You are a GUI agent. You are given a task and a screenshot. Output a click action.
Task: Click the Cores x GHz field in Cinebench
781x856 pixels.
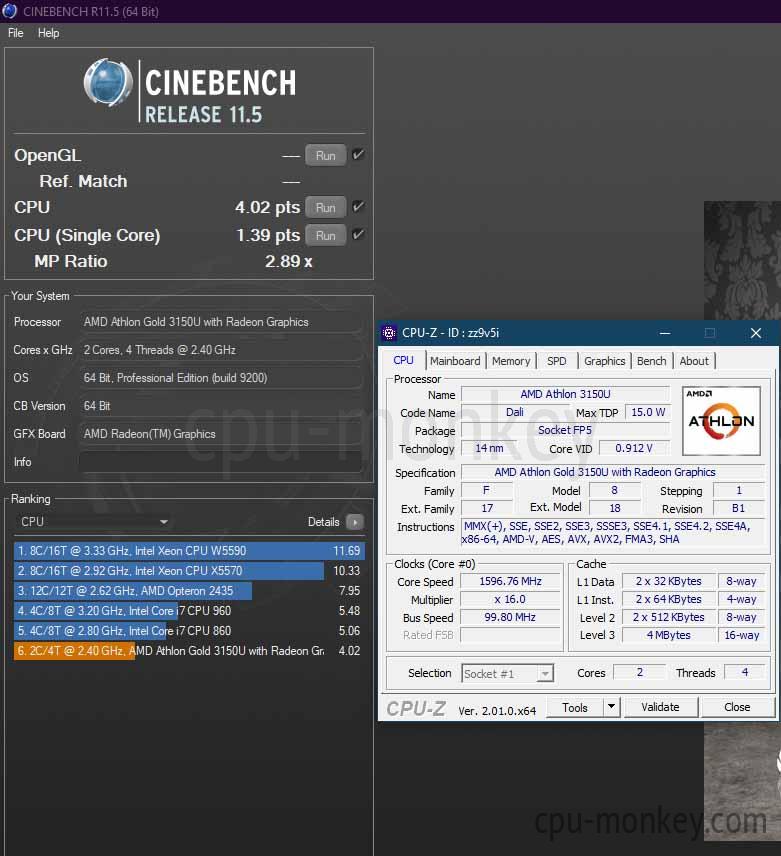click(x=220, y=350)
